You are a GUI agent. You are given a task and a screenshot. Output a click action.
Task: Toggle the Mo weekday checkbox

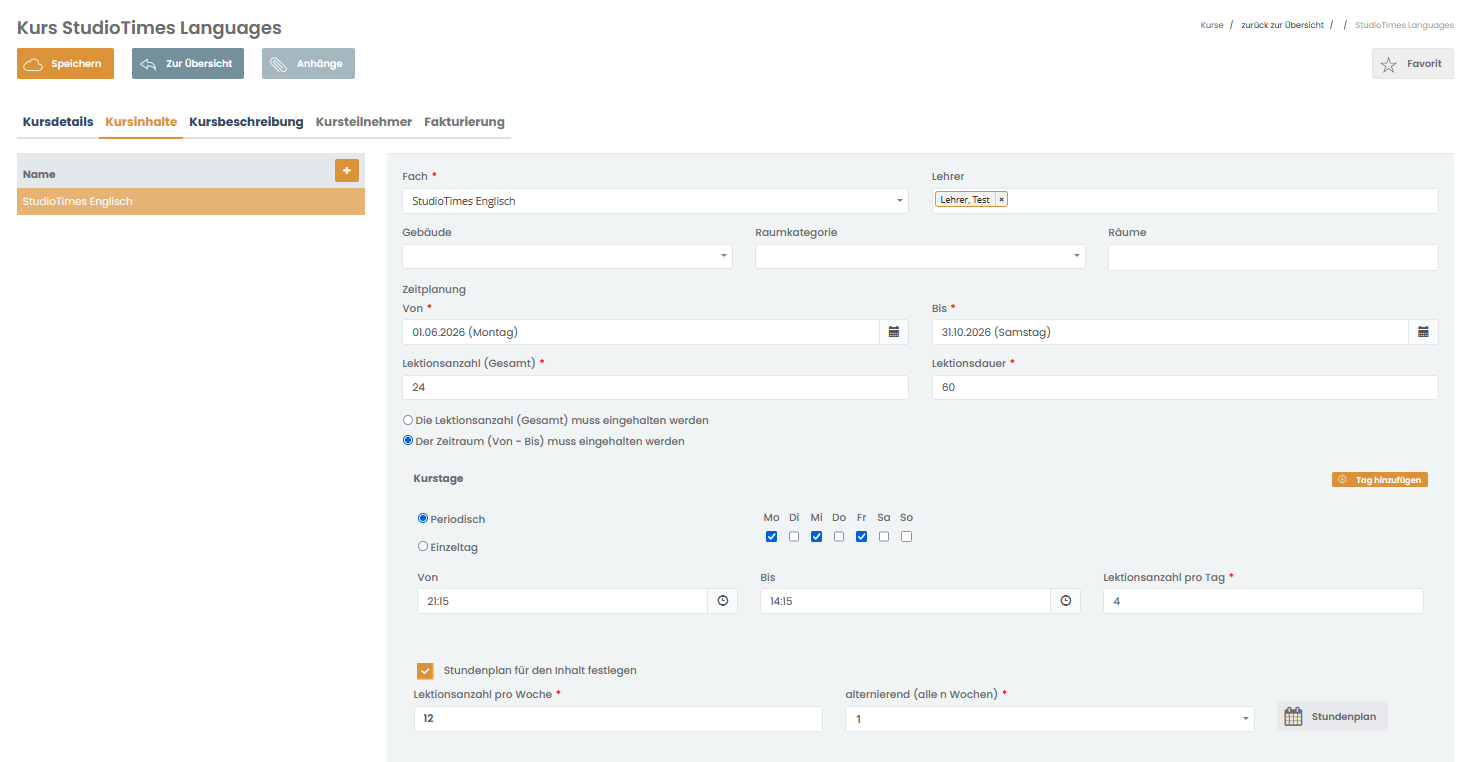coord(771,537)
